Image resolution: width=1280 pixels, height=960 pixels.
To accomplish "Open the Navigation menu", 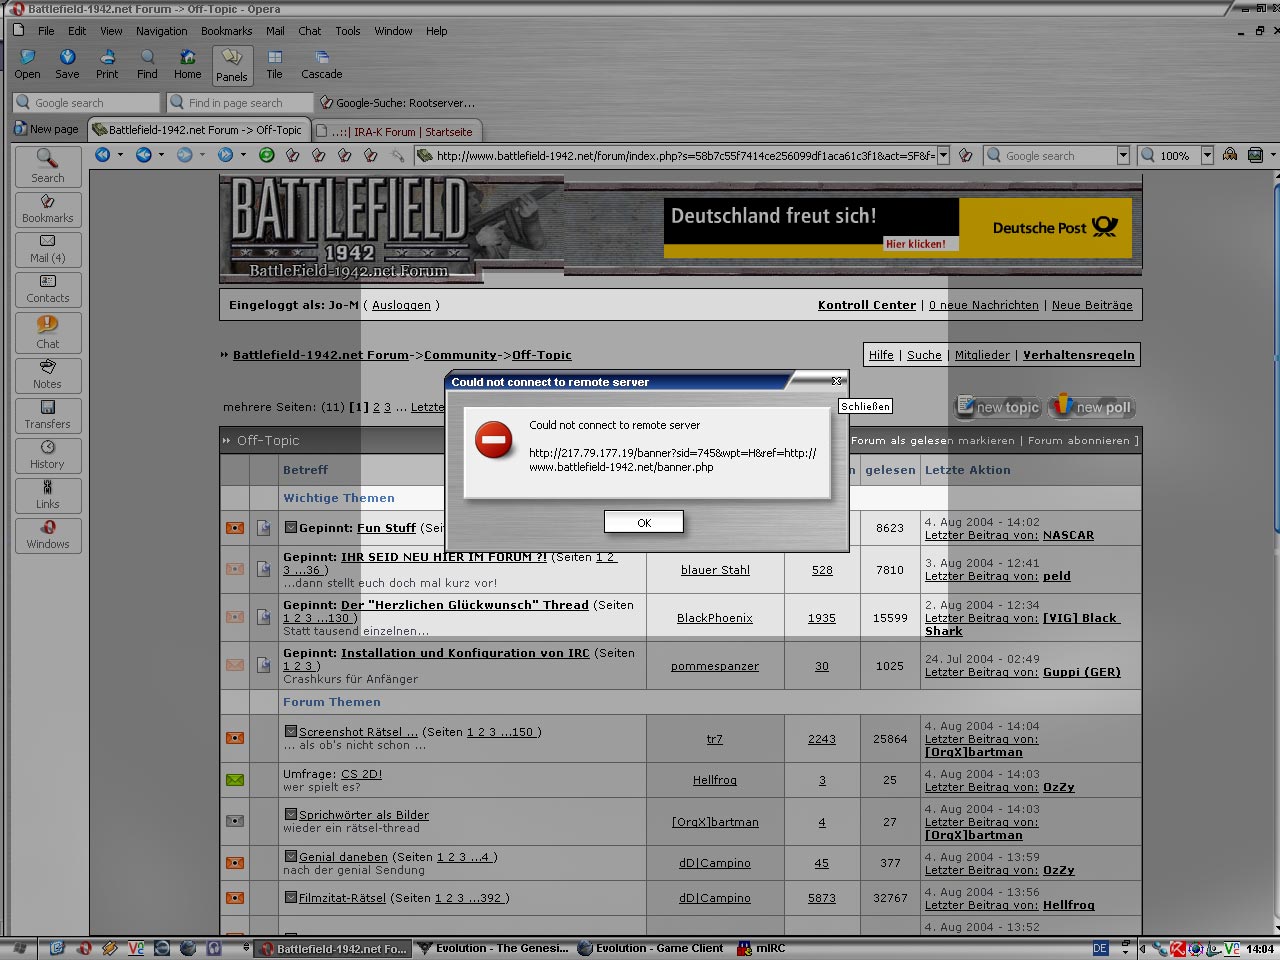I will (161, 31).
